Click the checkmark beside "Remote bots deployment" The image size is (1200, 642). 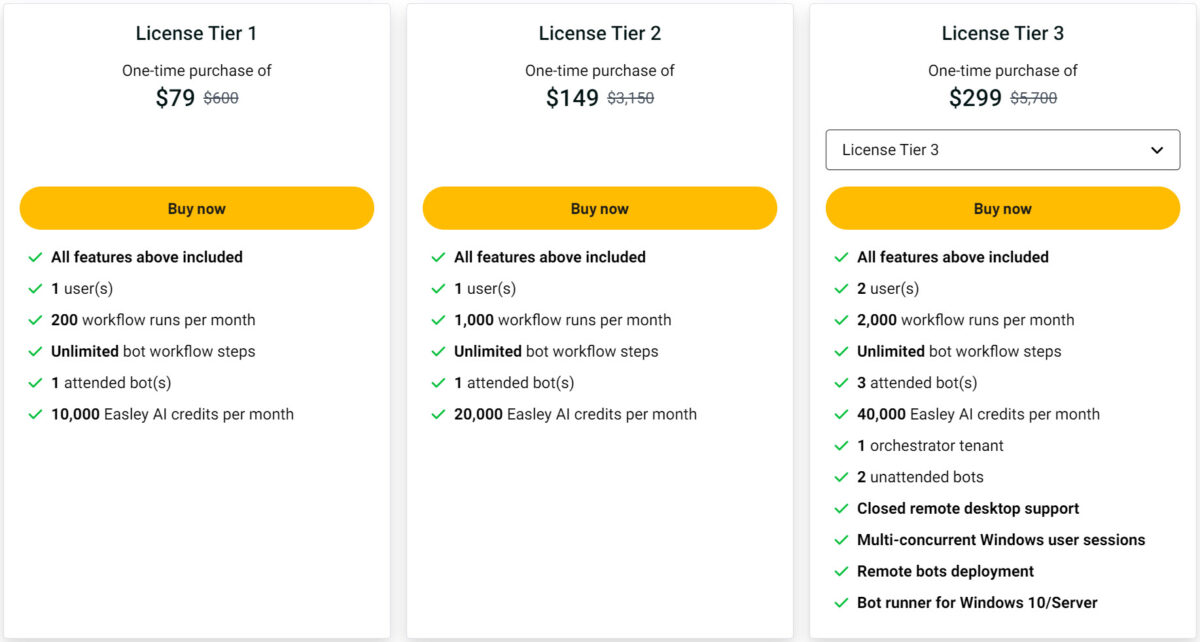click(x=841, y=571)
